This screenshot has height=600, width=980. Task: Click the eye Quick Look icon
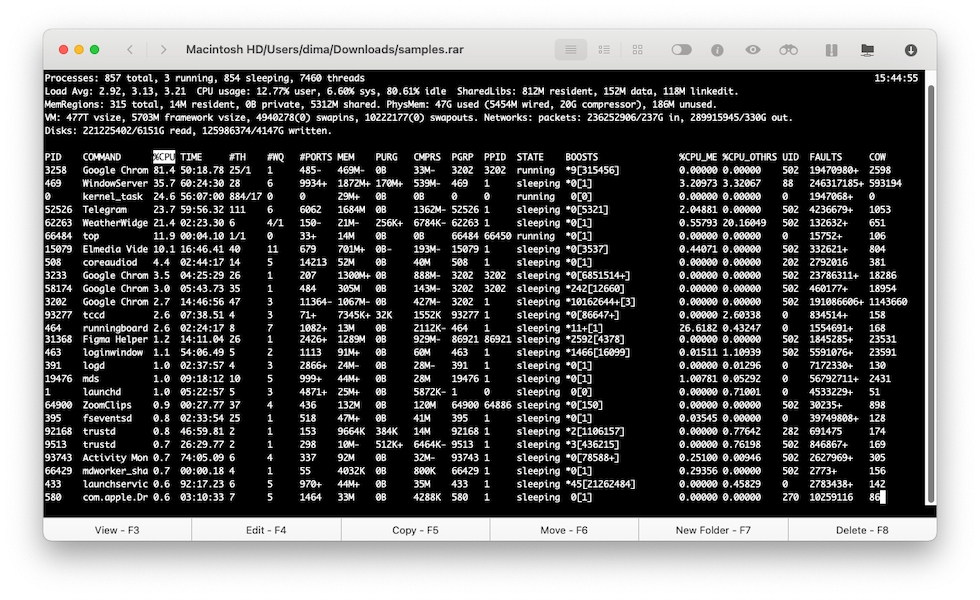[x=752, y=49]
